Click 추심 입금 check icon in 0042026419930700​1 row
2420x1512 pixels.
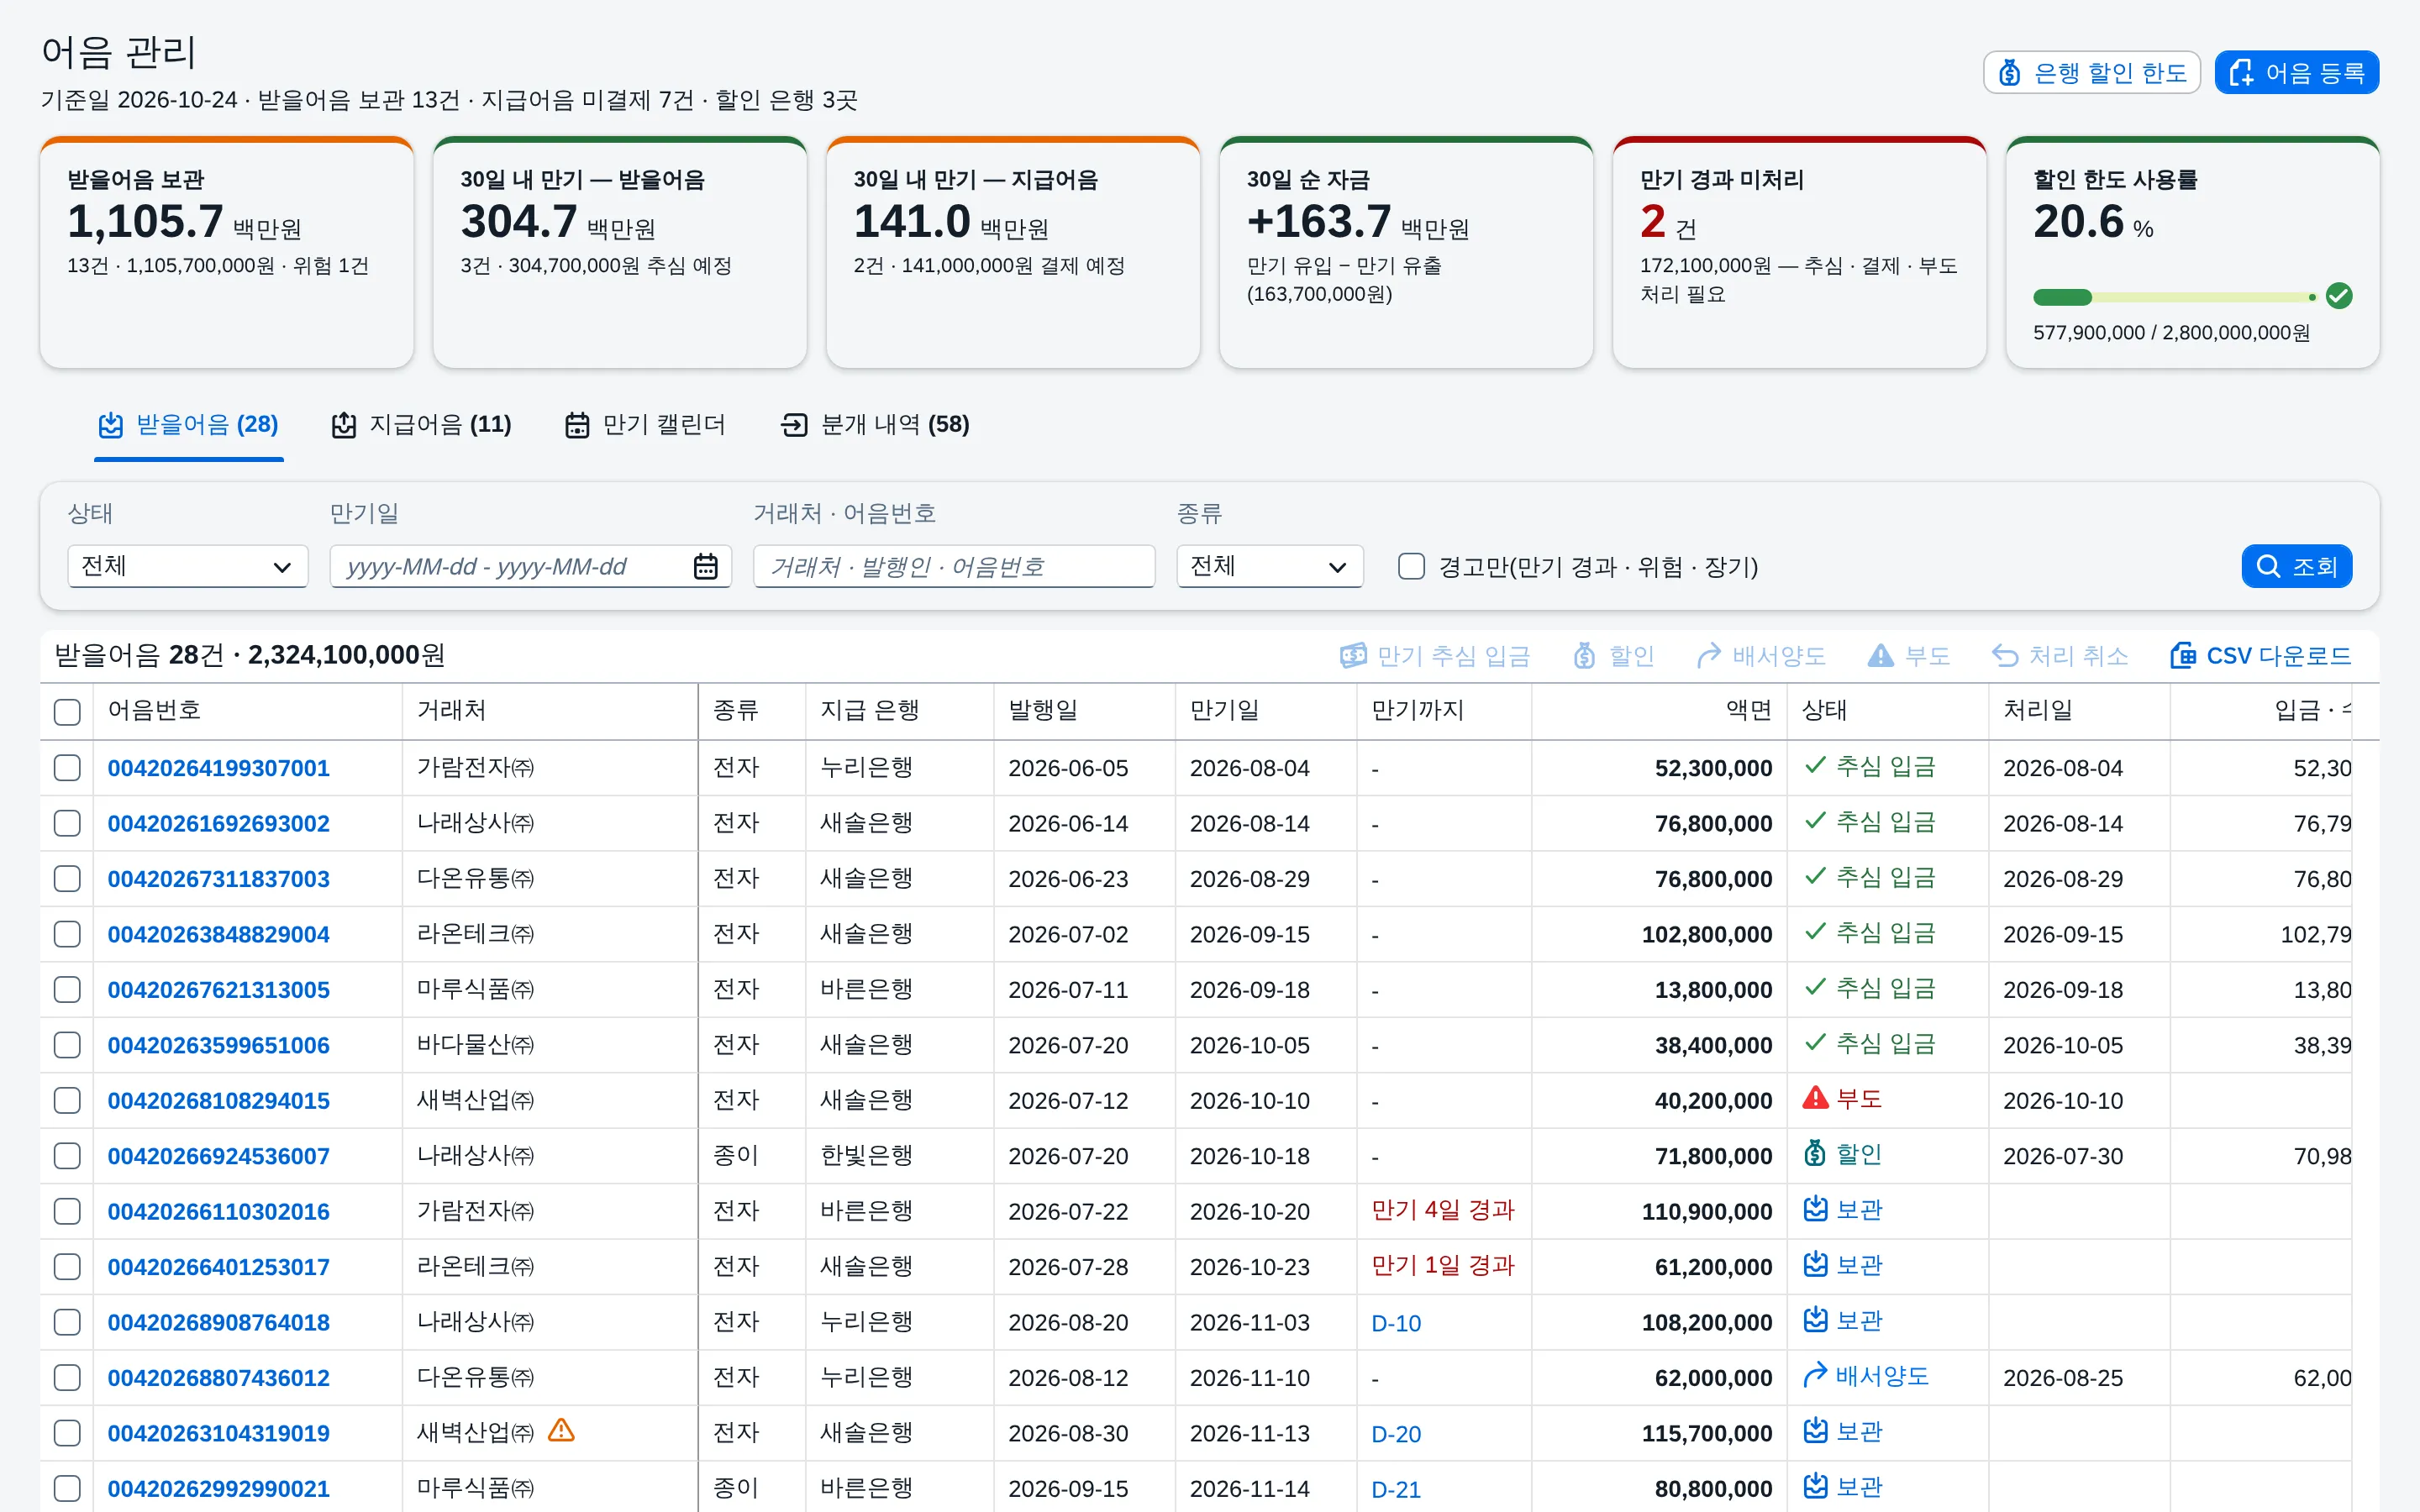1815,766
